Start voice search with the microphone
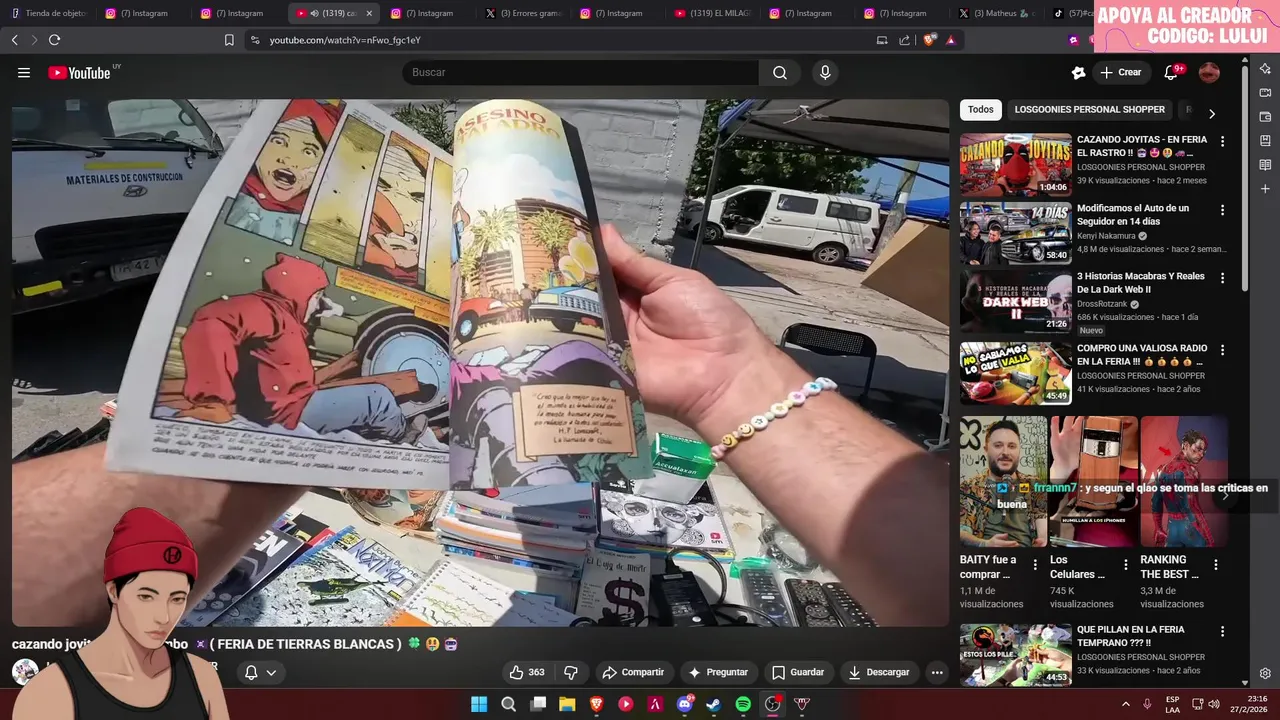 [x=825, y=72]
